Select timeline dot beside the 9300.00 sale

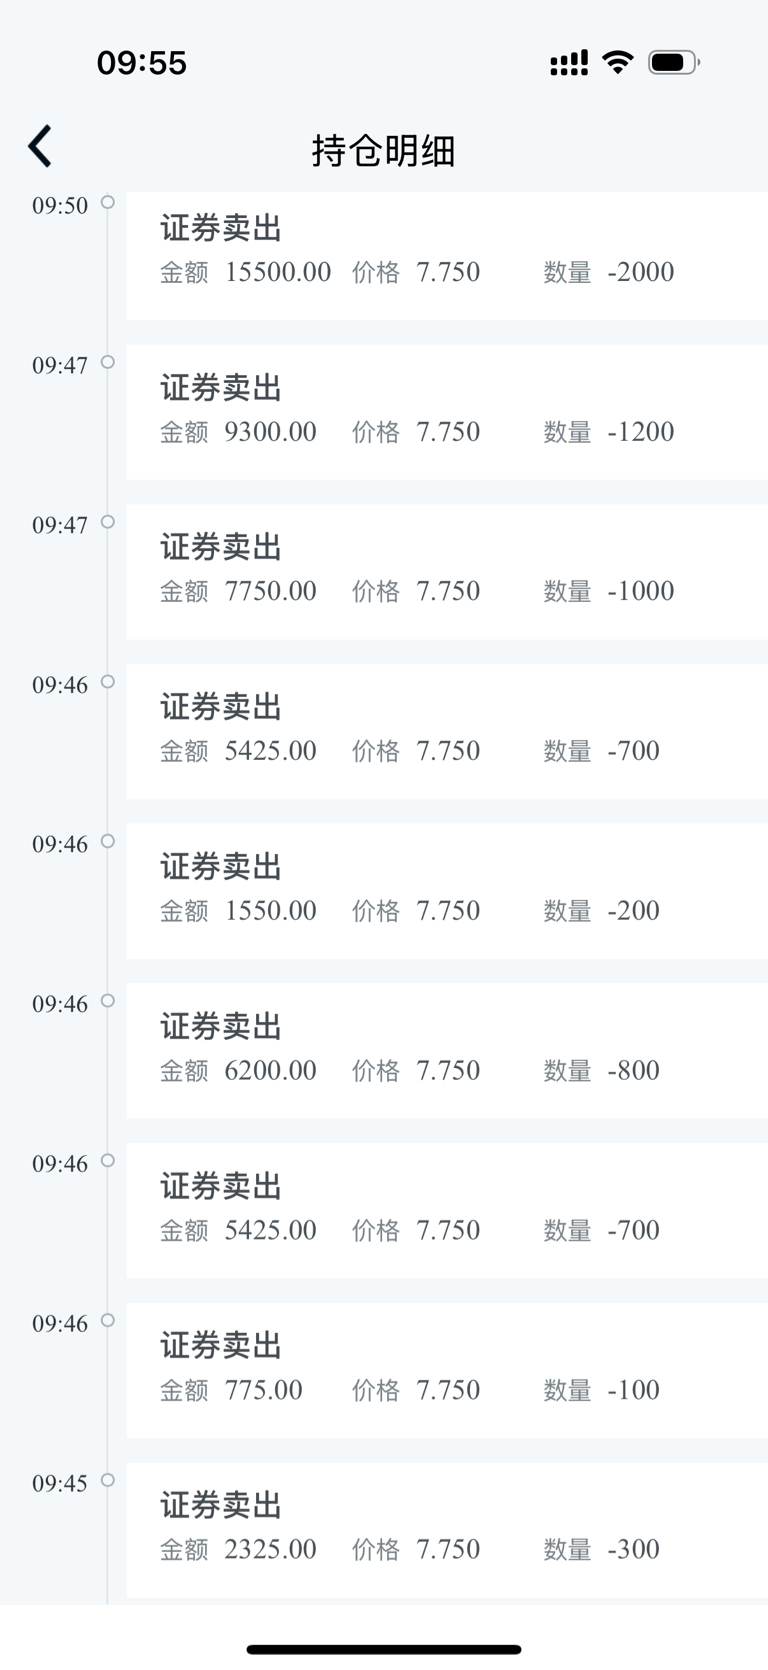point(108,362)
